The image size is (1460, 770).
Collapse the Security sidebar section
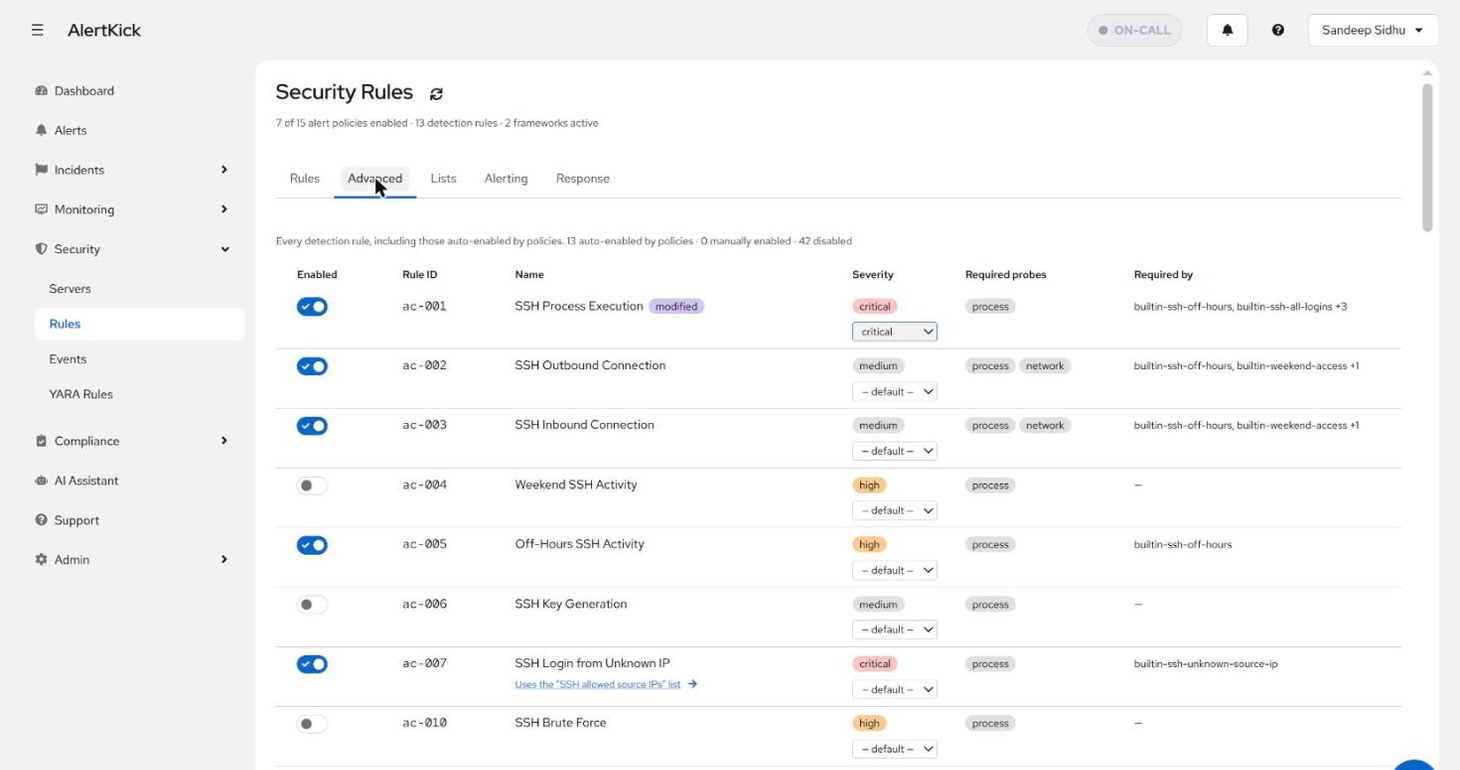click(224, 249)
